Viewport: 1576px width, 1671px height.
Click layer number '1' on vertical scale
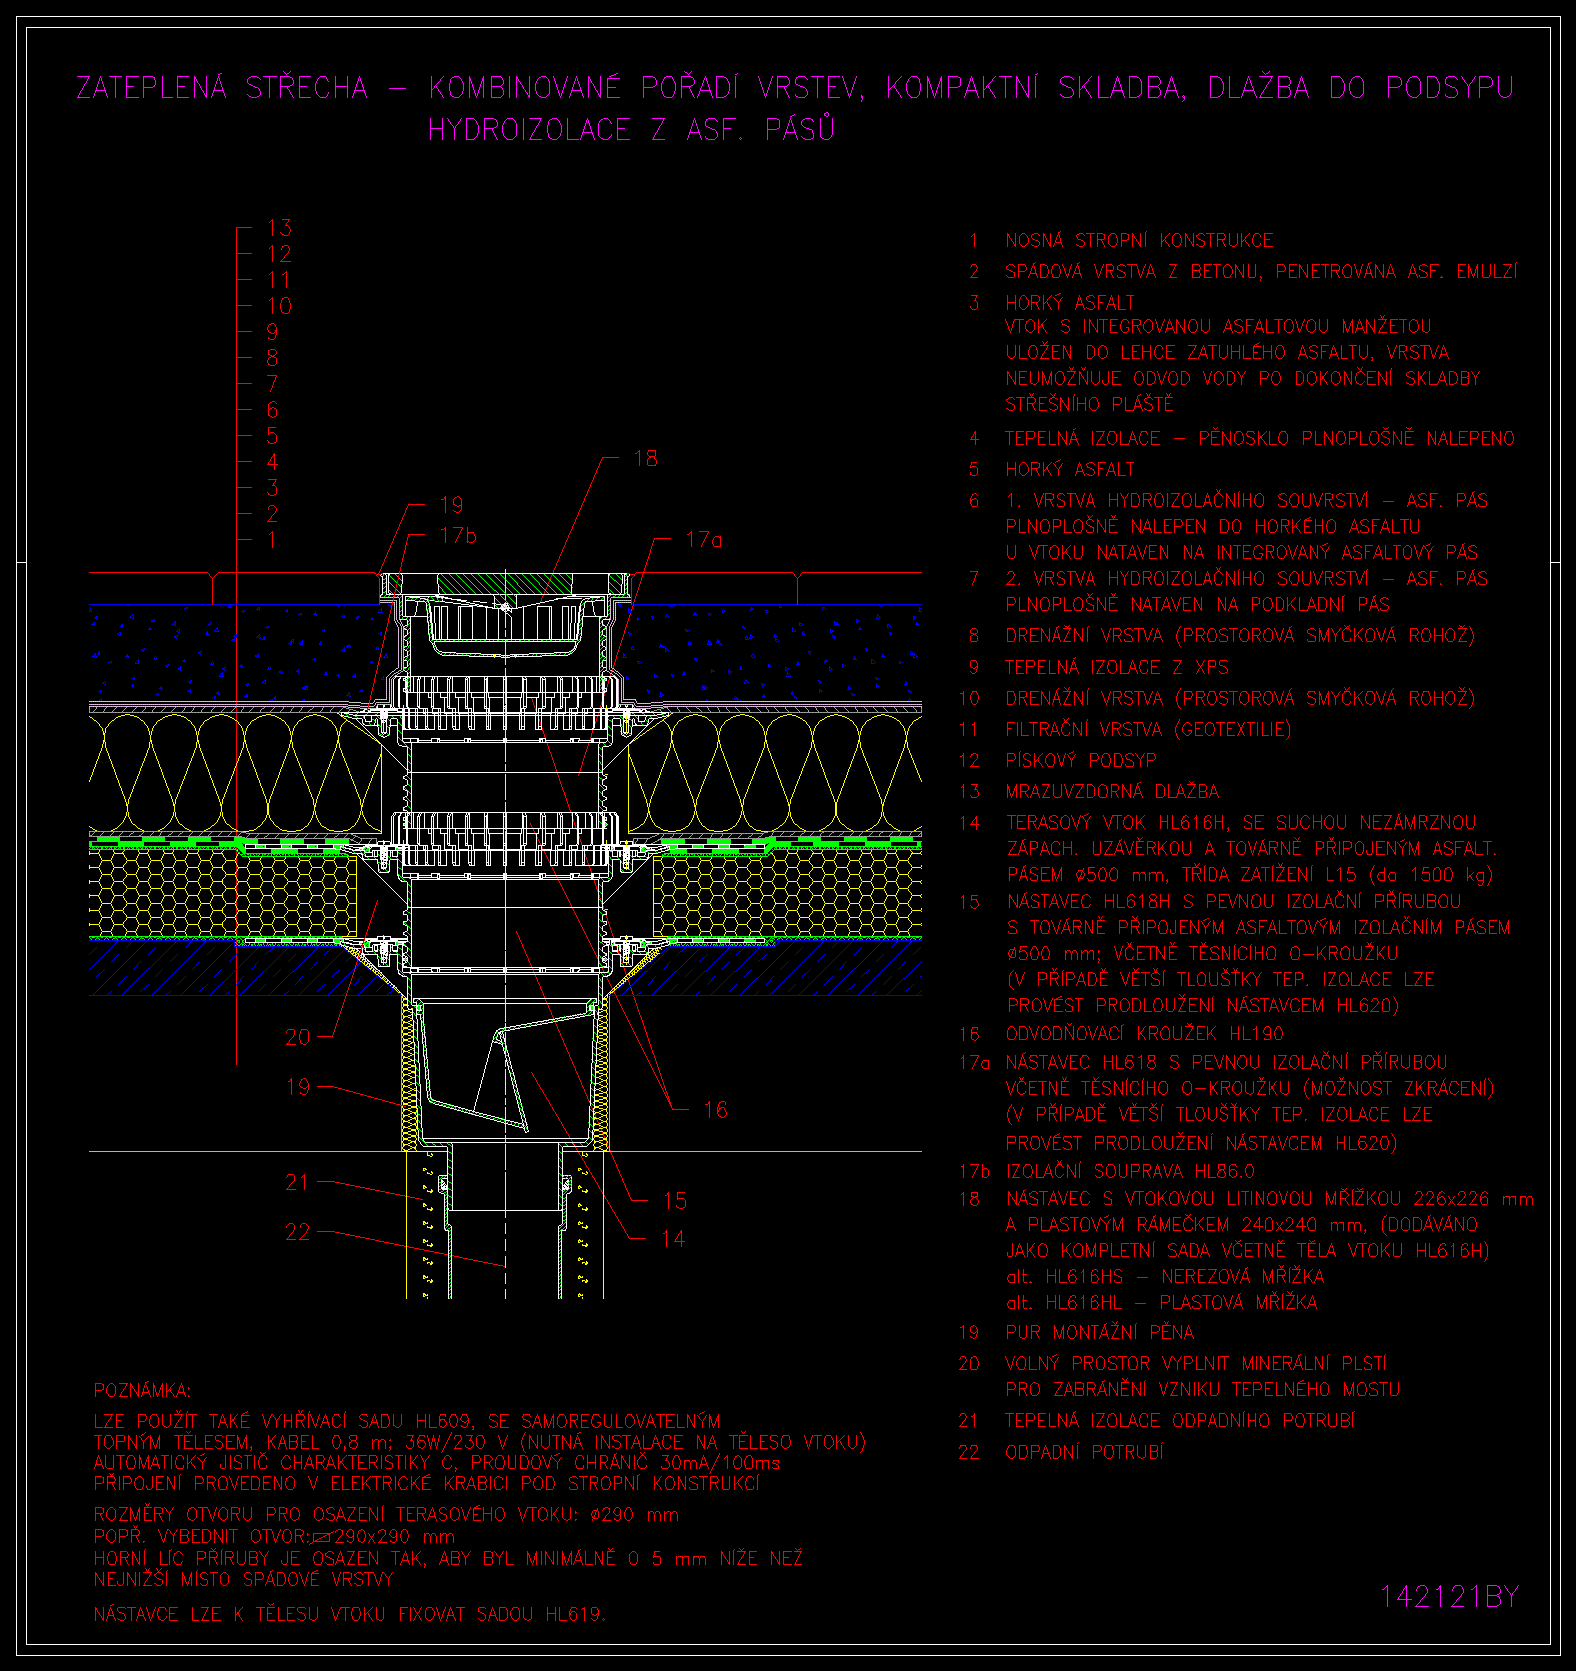coord(272,540)
